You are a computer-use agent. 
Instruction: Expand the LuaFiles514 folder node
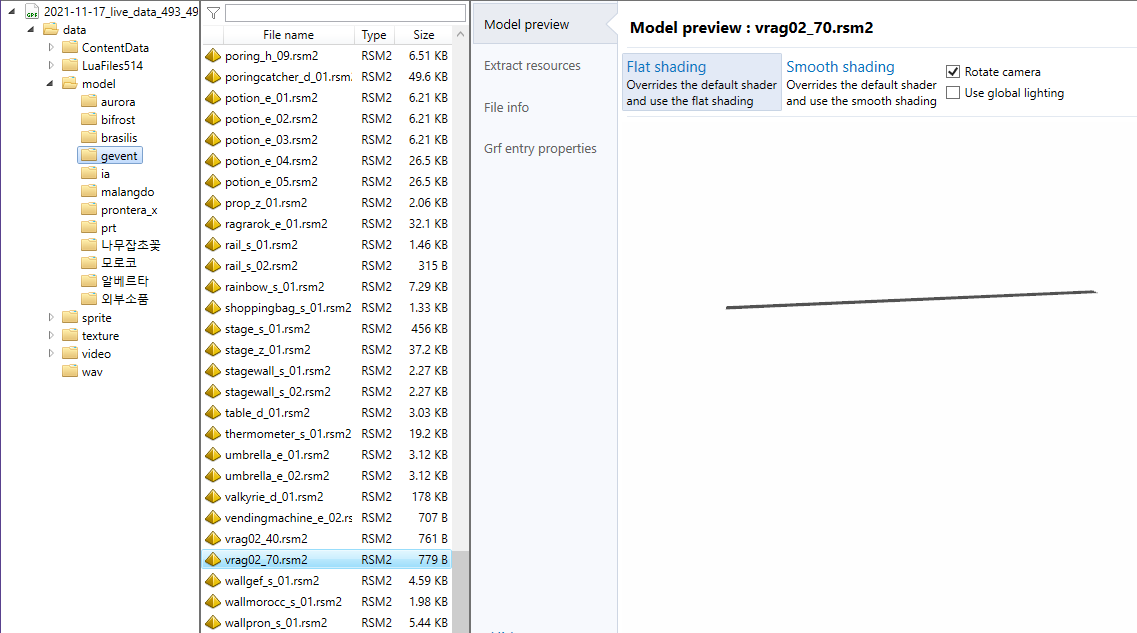(x=50, y=65)
